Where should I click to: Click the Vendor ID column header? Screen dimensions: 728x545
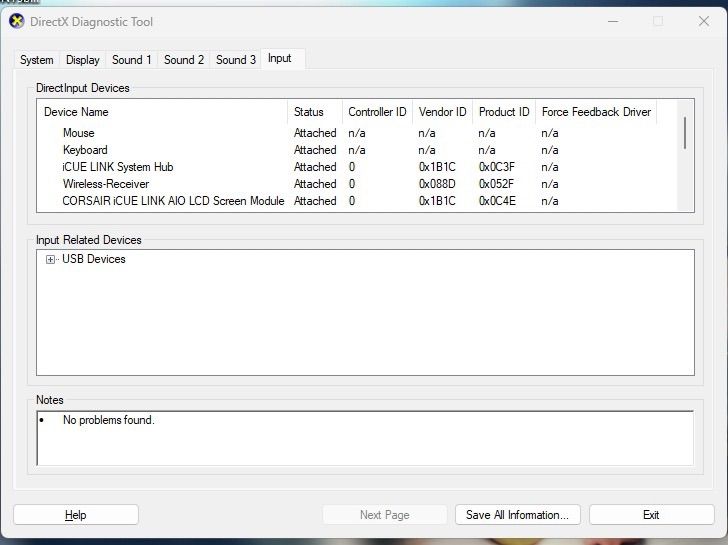pos(442,112)
